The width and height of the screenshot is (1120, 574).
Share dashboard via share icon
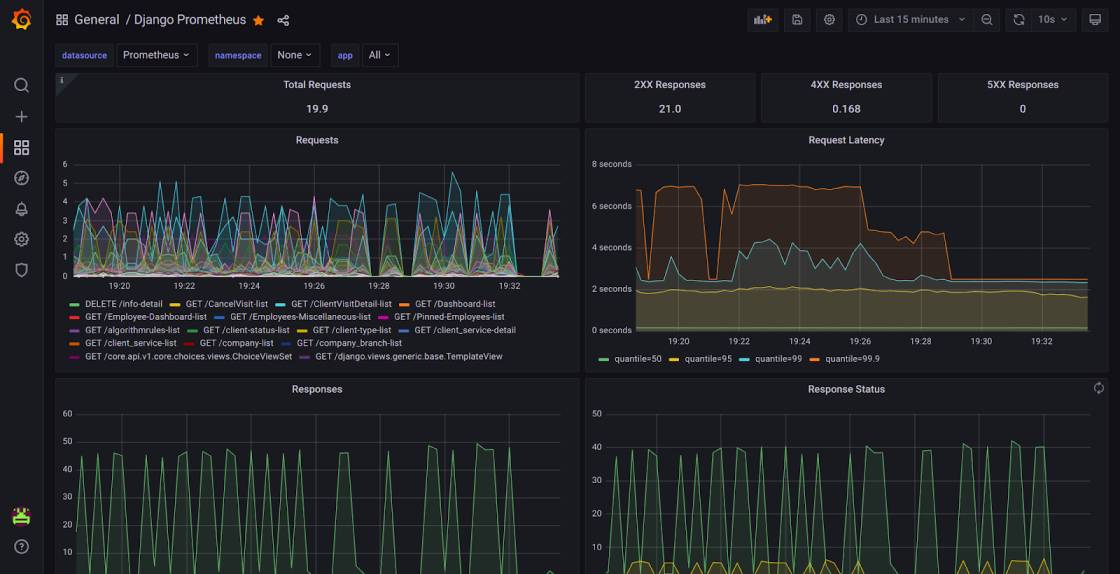[x=283, y=20]
